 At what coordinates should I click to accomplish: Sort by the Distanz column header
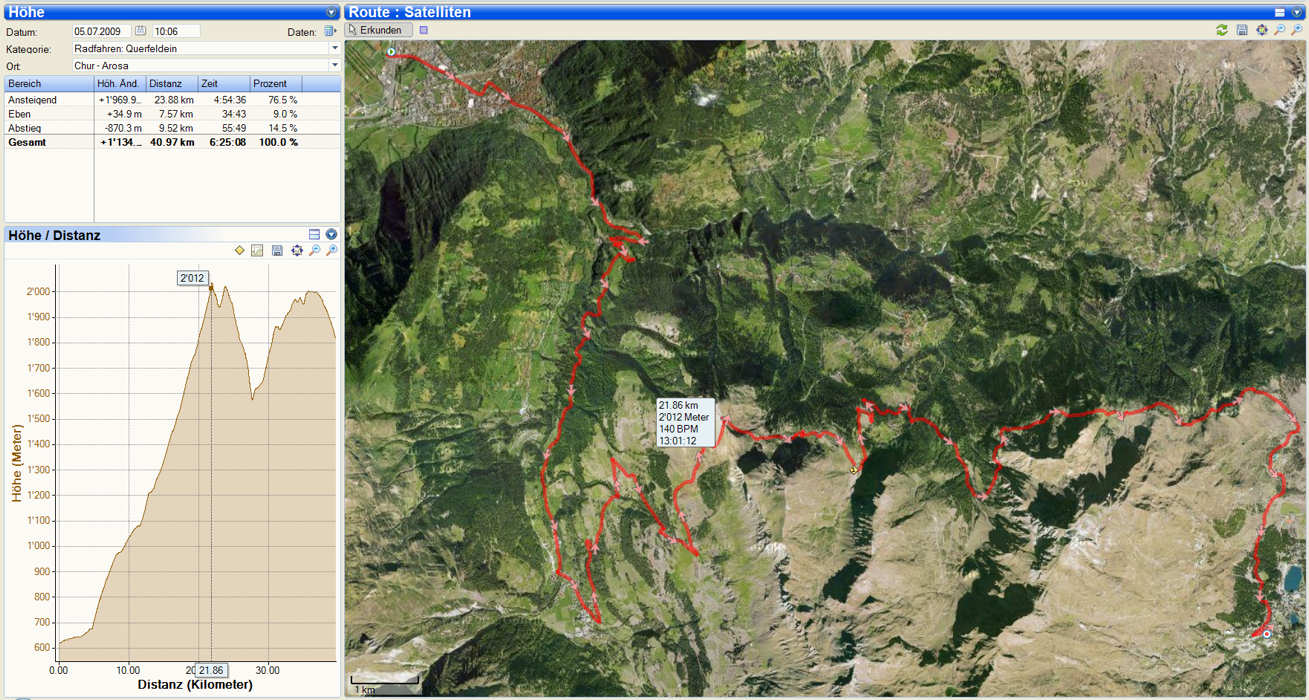(x=172, y=84)
